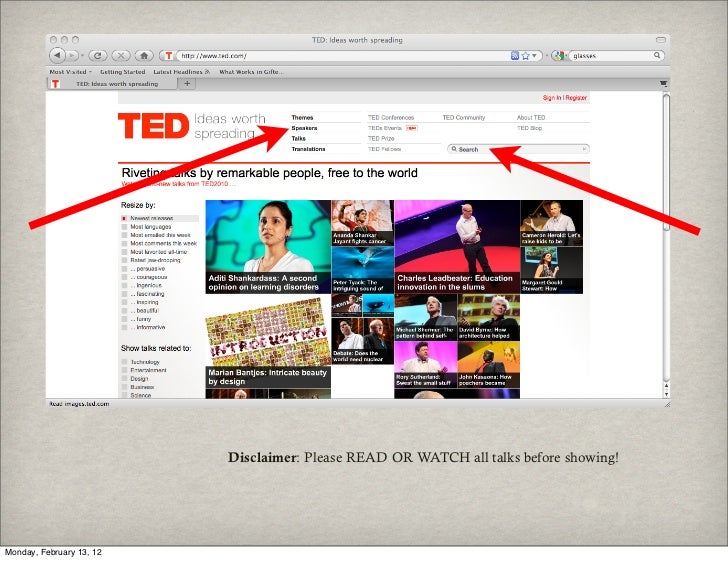Click the RSS feed icon in address bar
Image resolution: width=728 pixels, height=561 pixels.
514,56
